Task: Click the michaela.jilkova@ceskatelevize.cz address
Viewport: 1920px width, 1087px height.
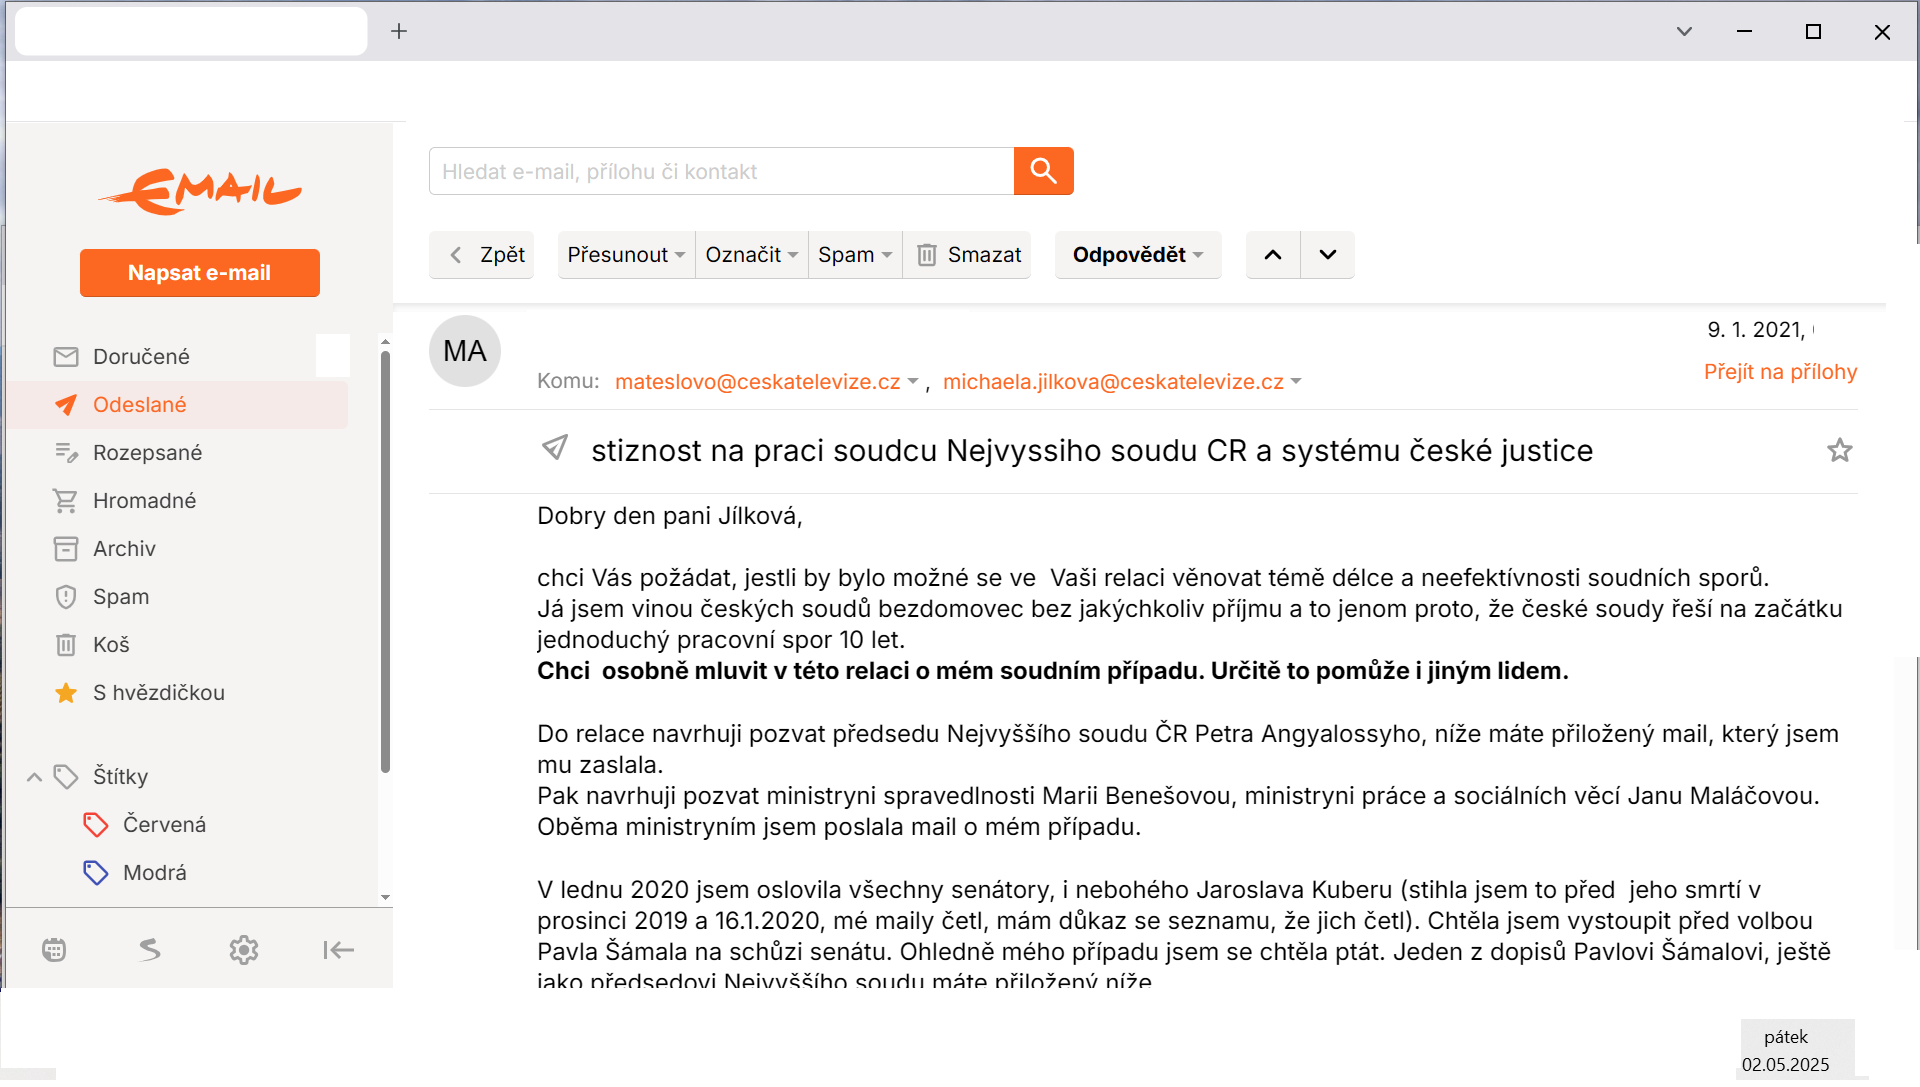Action: pyautogui.click(x=1113, y=382)
